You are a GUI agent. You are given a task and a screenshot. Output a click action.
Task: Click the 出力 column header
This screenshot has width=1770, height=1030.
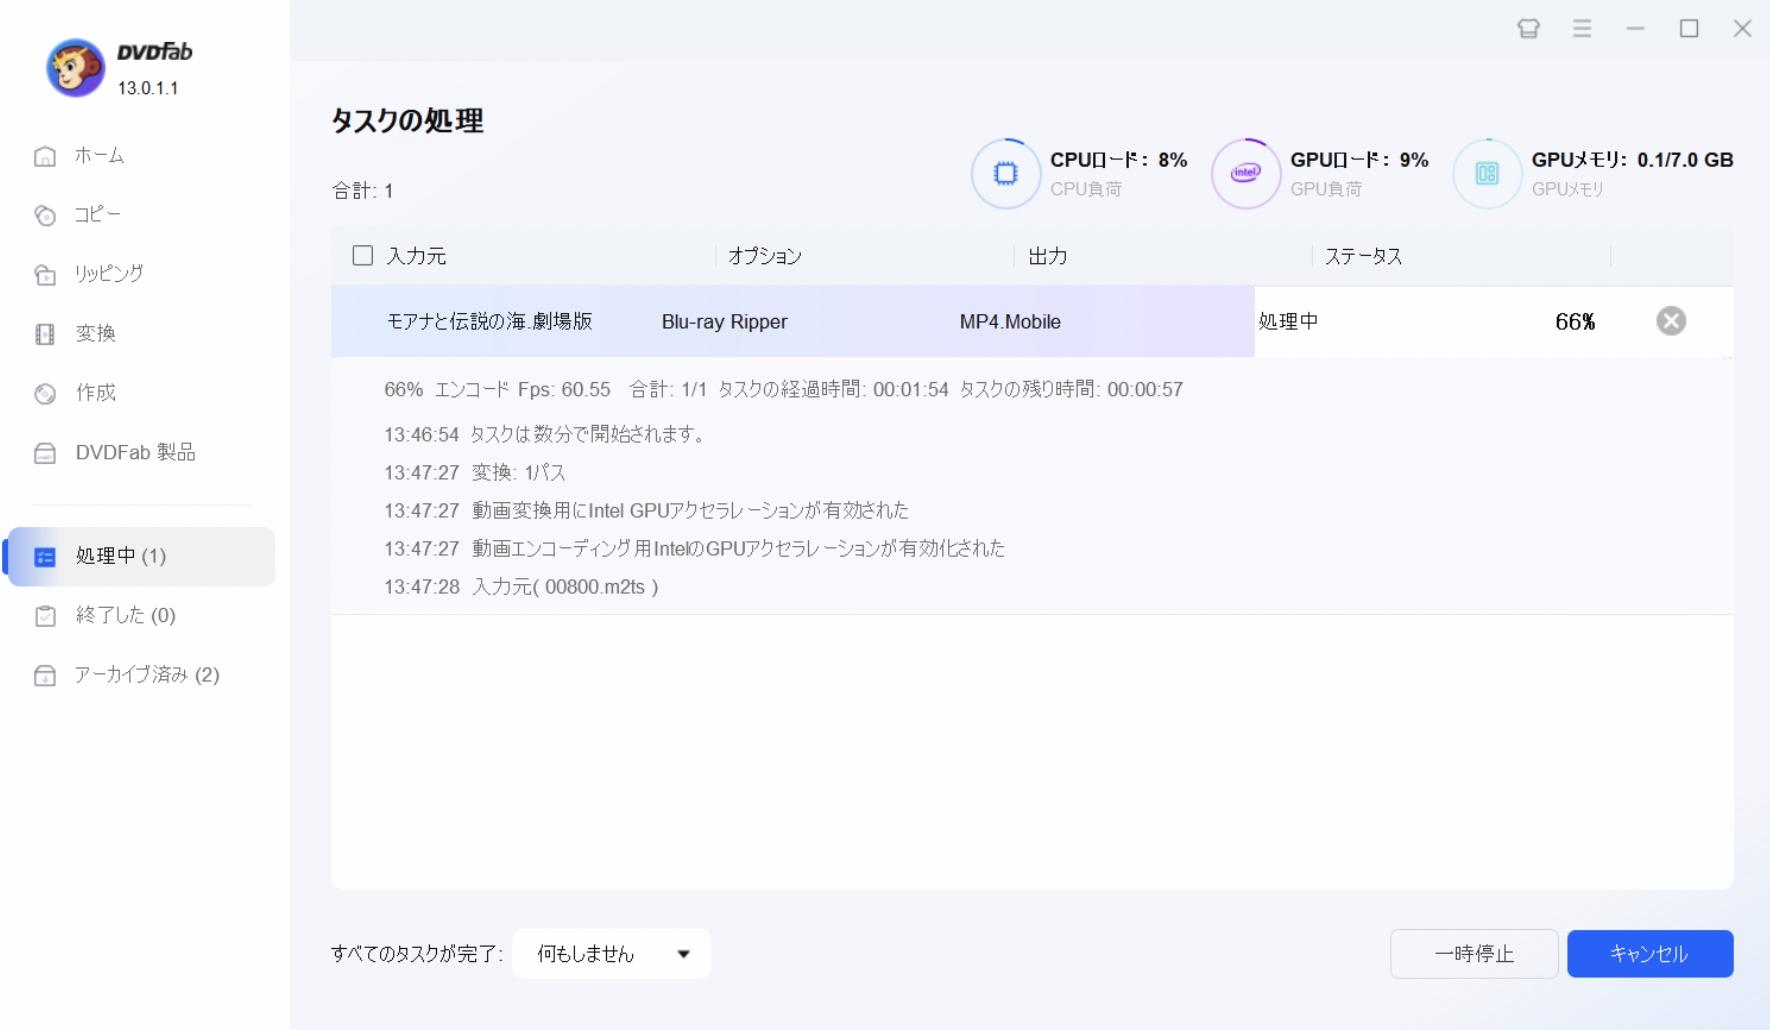tap(1047, 257)
